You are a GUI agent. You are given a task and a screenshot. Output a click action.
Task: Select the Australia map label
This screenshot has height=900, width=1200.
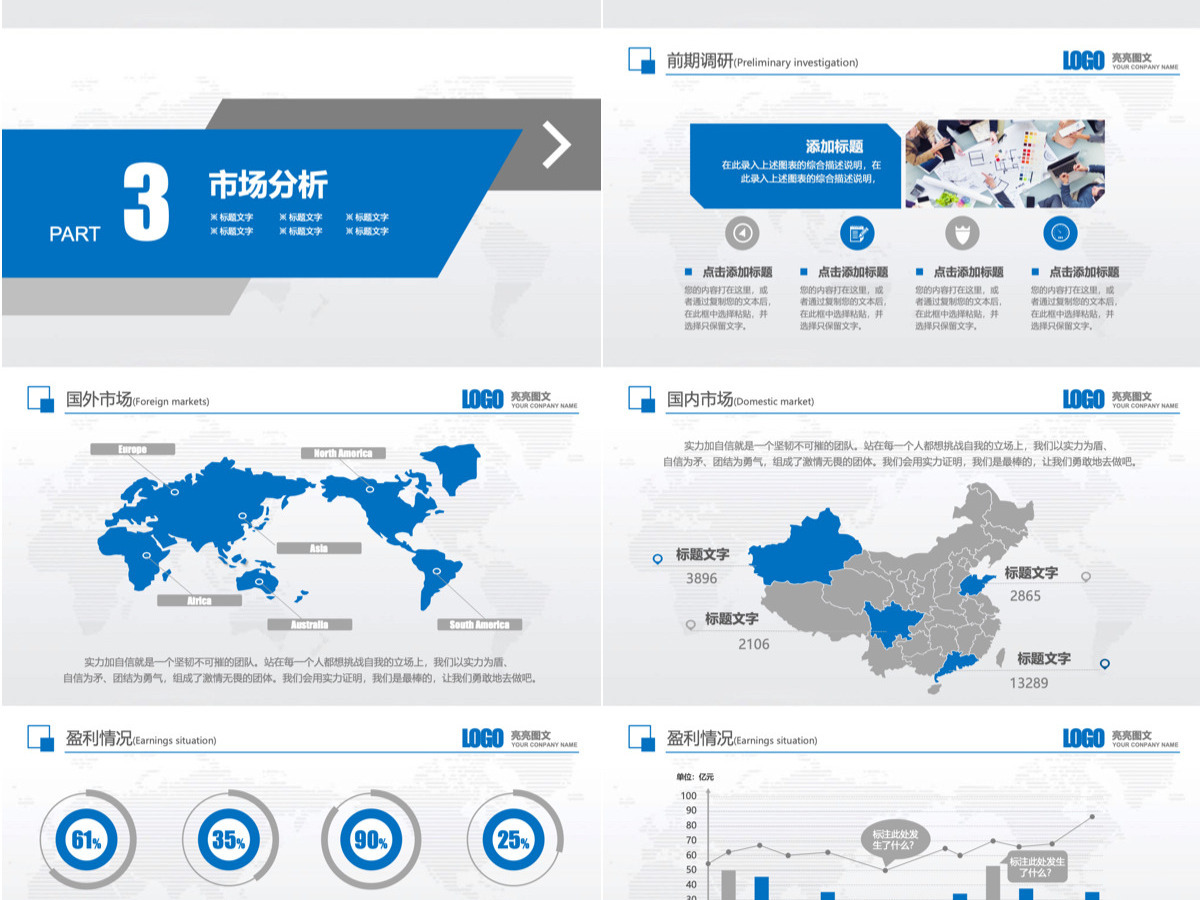point(309,624)
